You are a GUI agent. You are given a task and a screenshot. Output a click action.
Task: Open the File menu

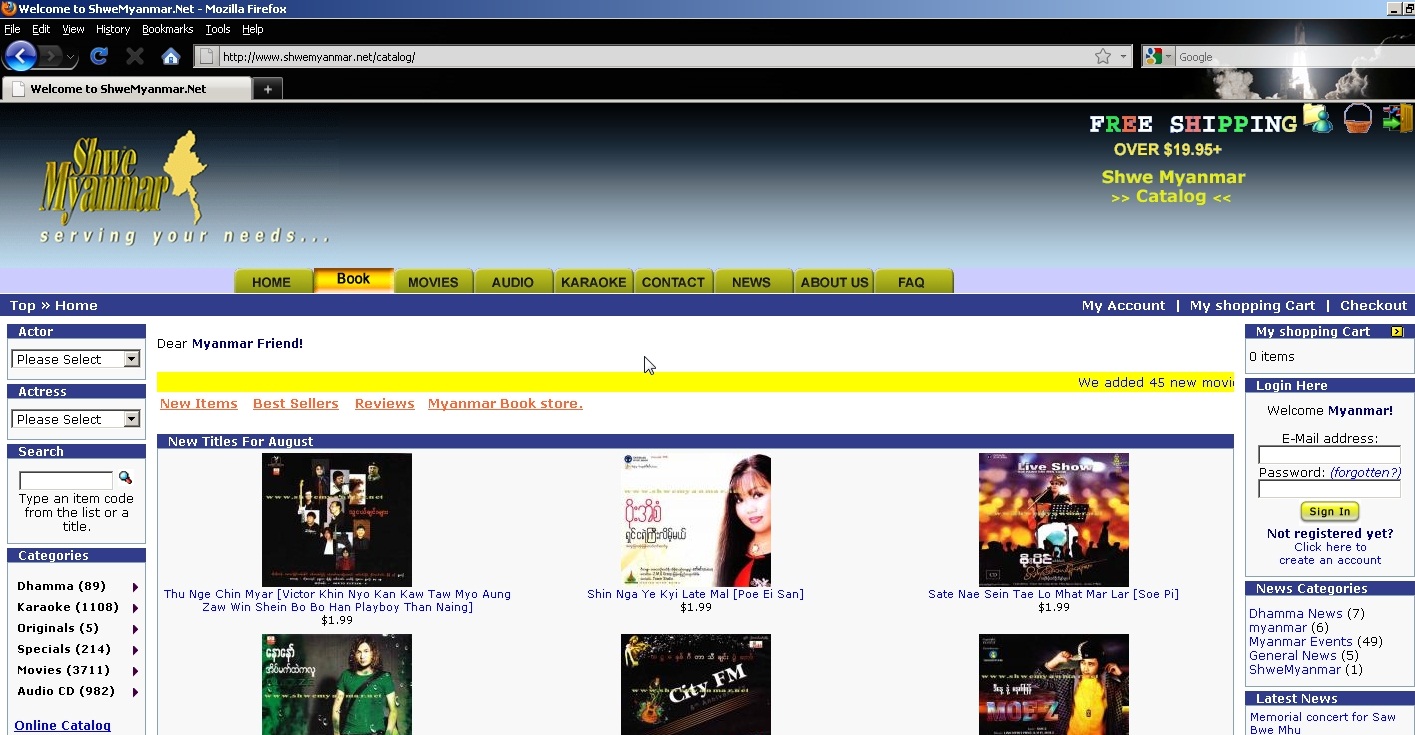(x=12, y=29)
